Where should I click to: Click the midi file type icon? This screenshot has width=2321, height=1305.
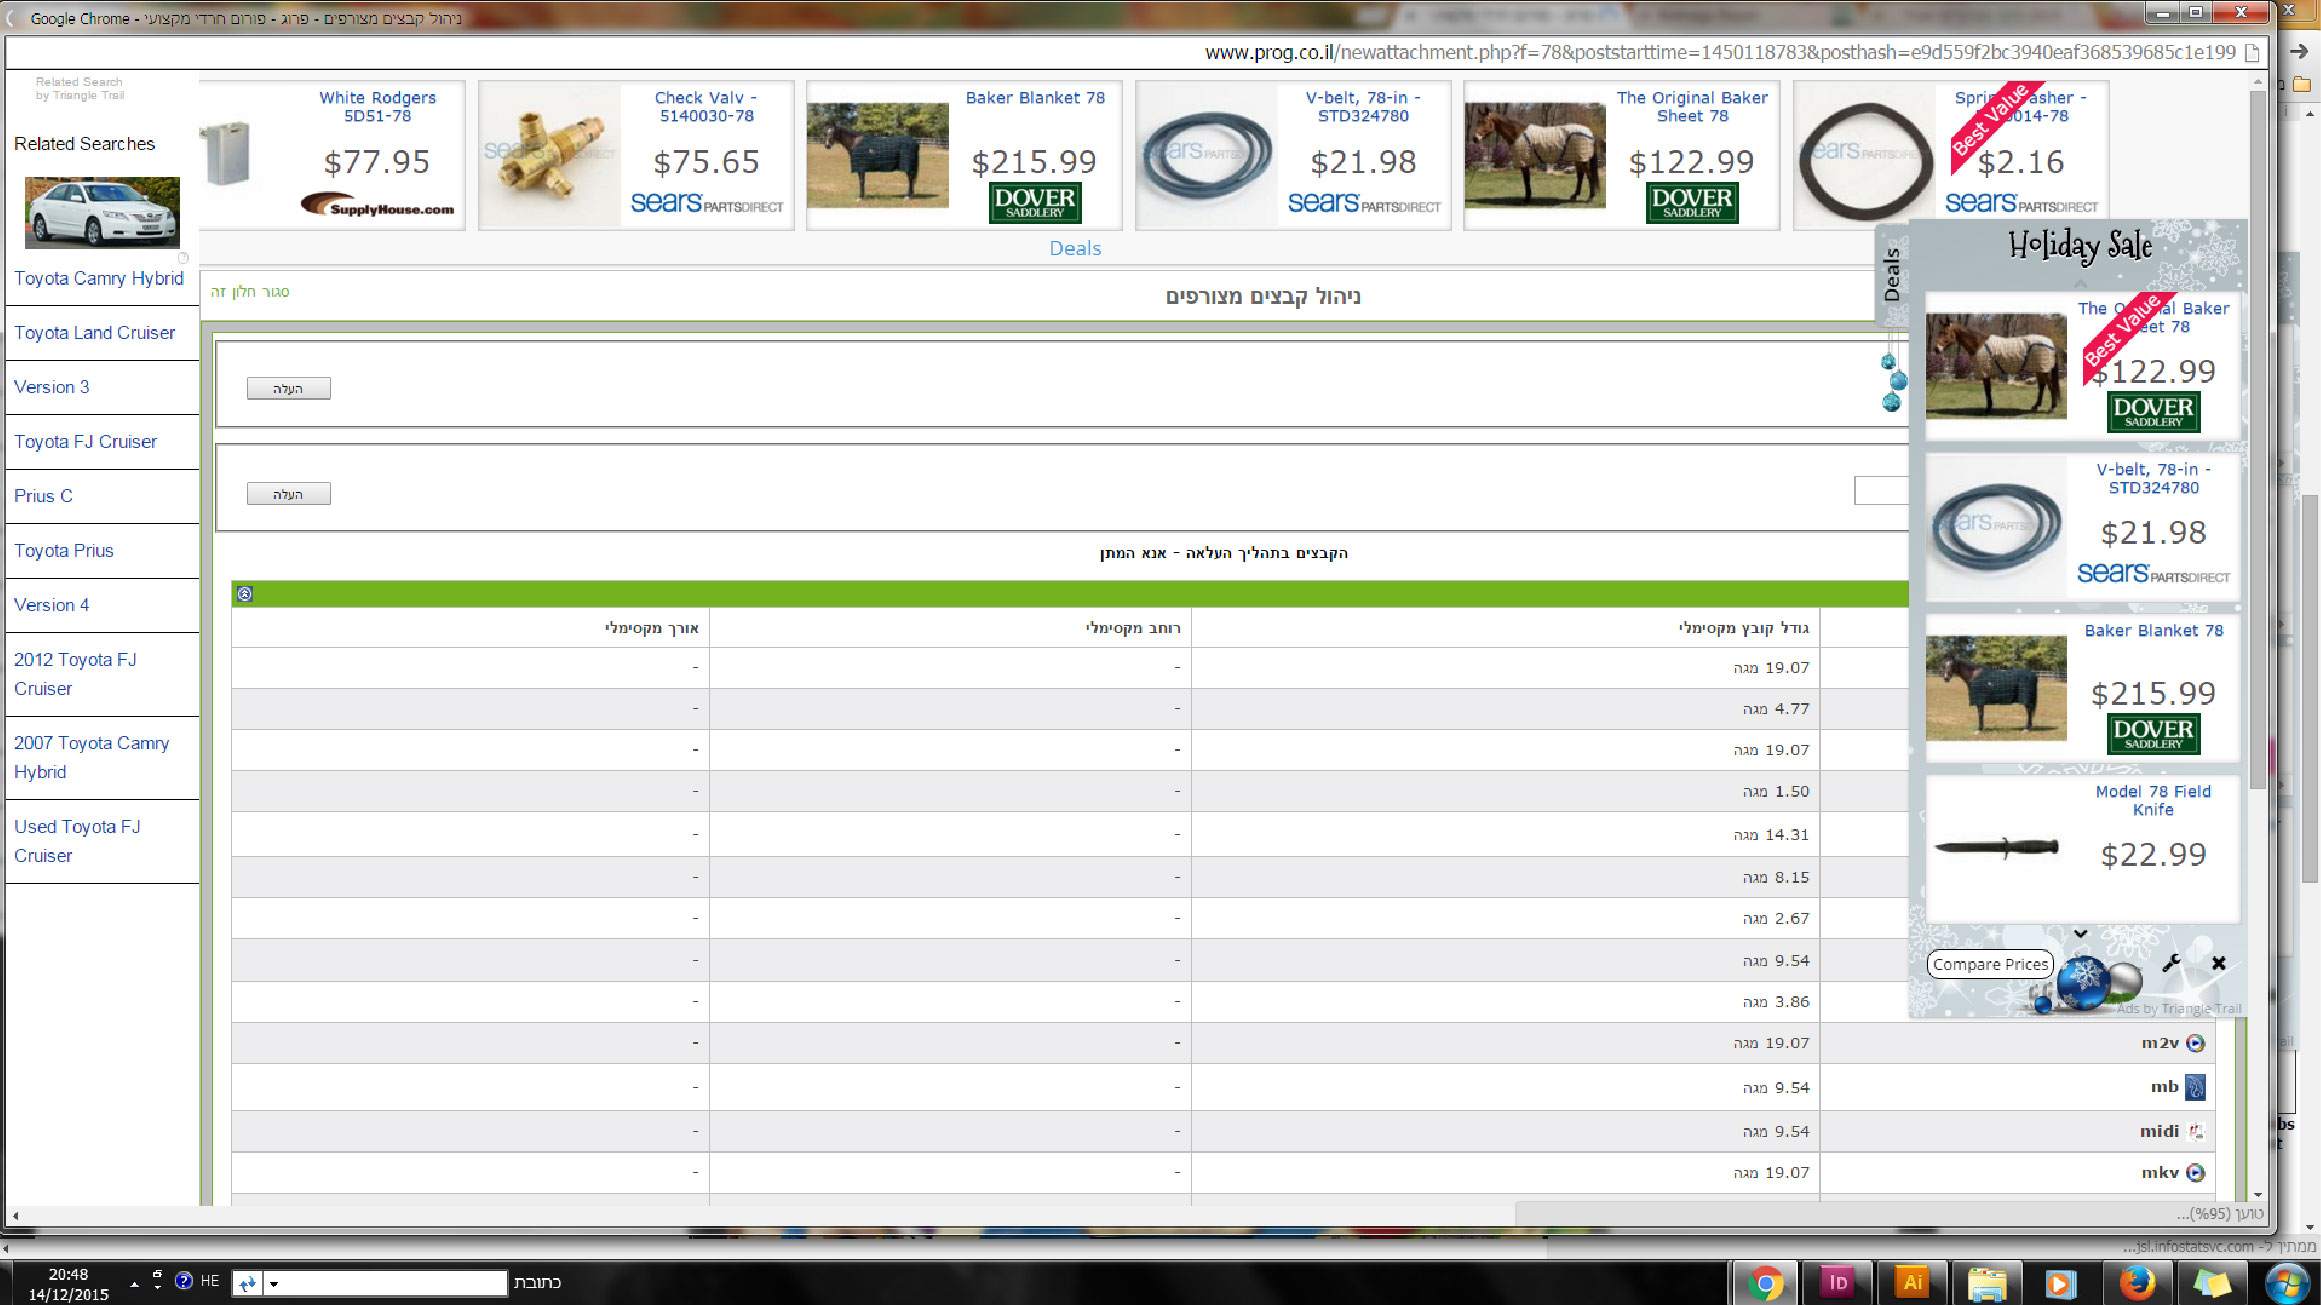2195,1131
